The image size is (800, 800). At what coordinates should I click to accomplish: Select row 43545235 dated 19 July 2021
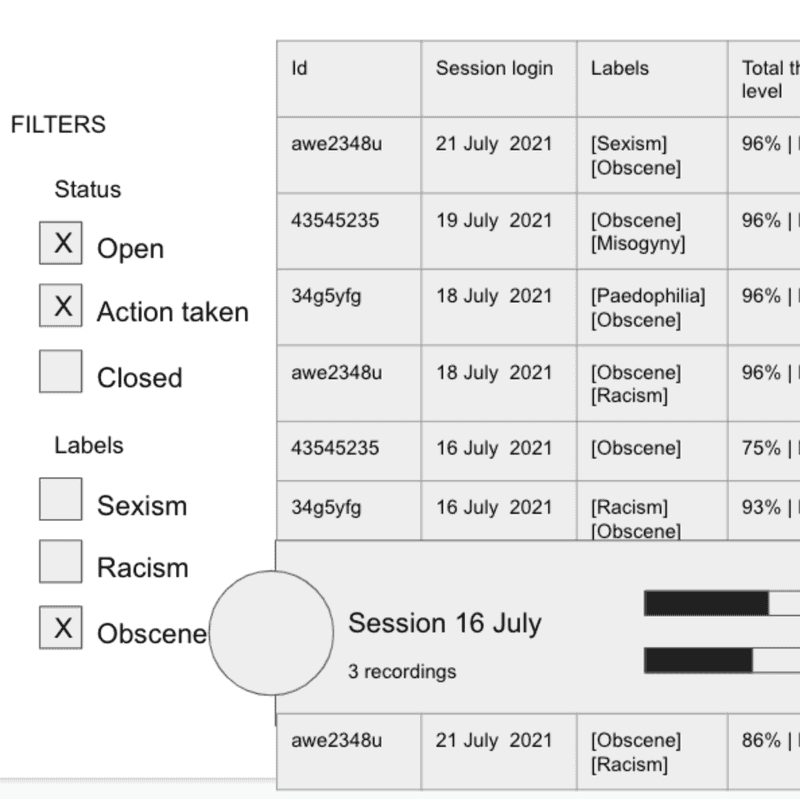pos(538,231)
